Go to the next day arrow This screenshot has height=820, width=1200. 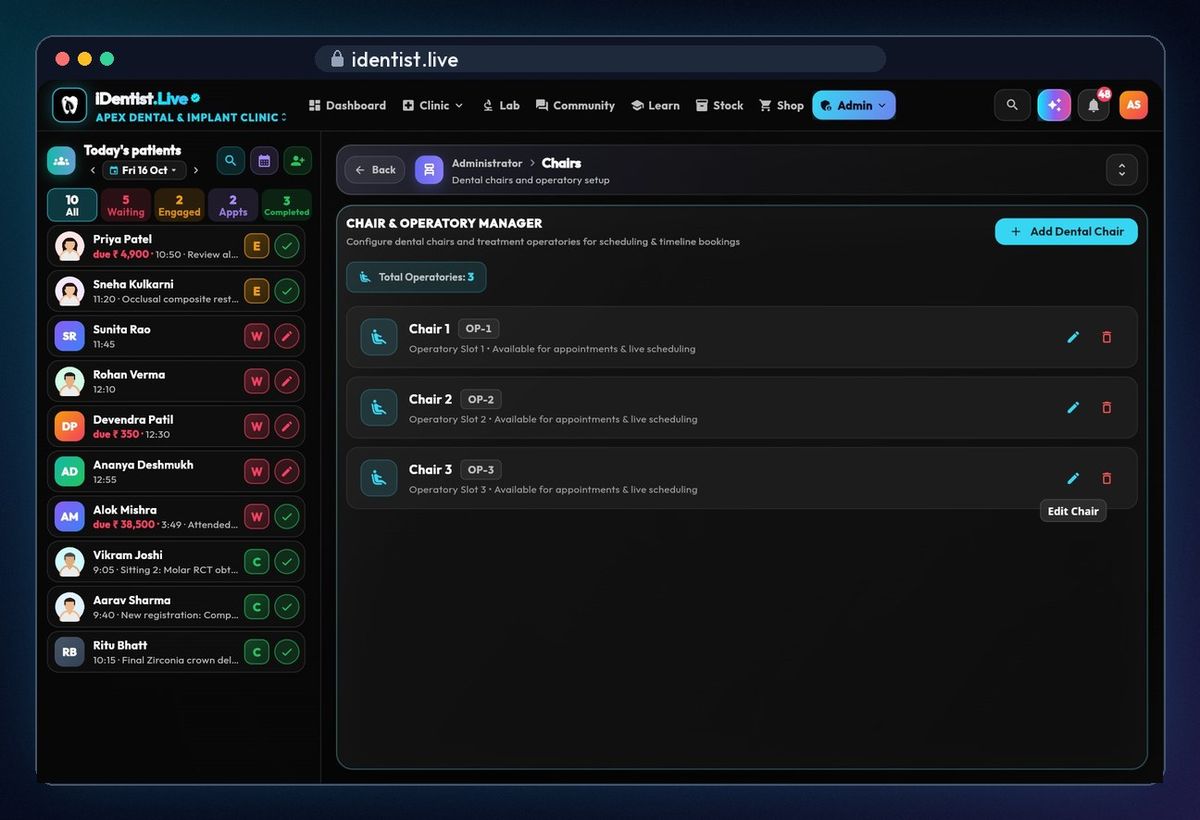pos(196,170)
